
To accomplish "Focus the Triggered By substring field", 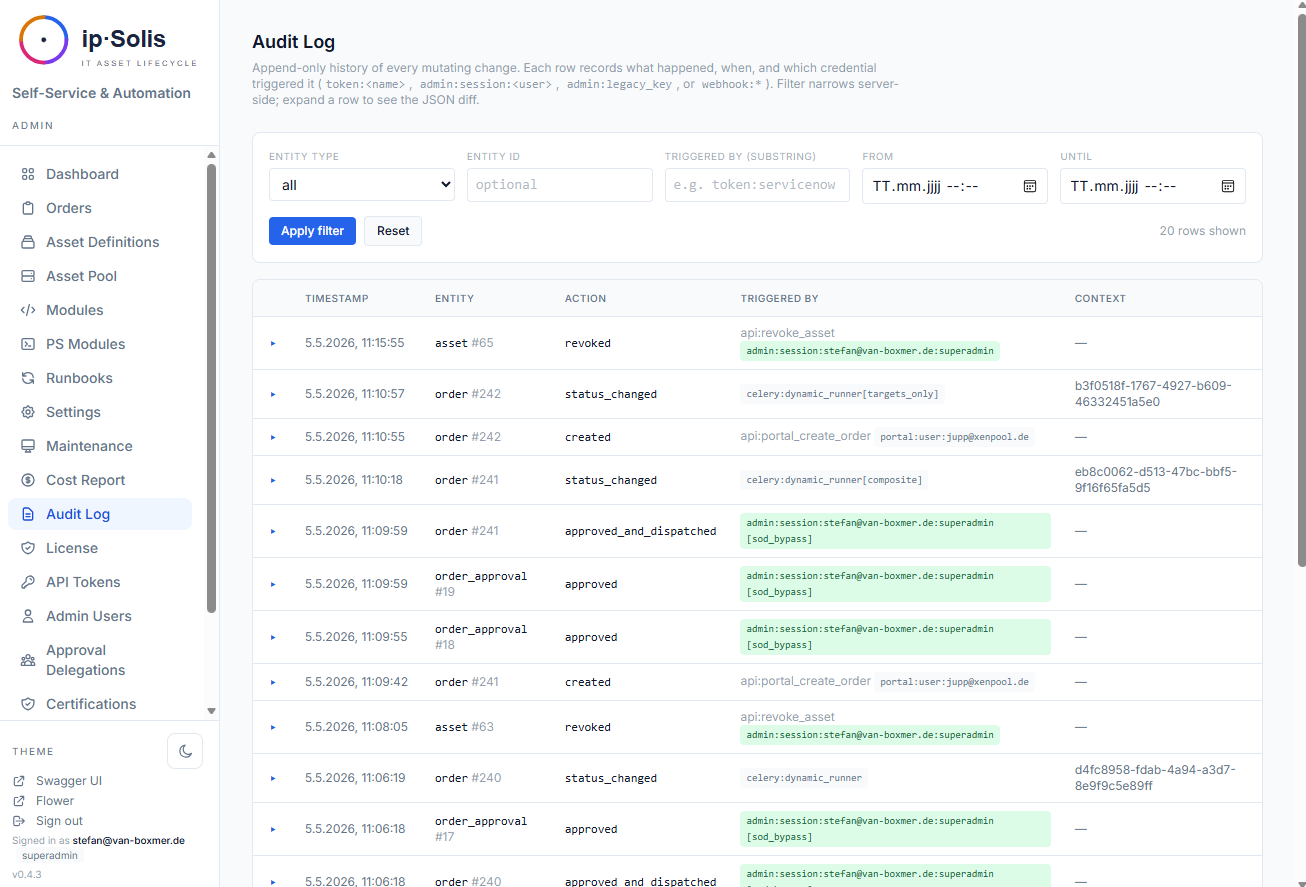I will point(758,185).
